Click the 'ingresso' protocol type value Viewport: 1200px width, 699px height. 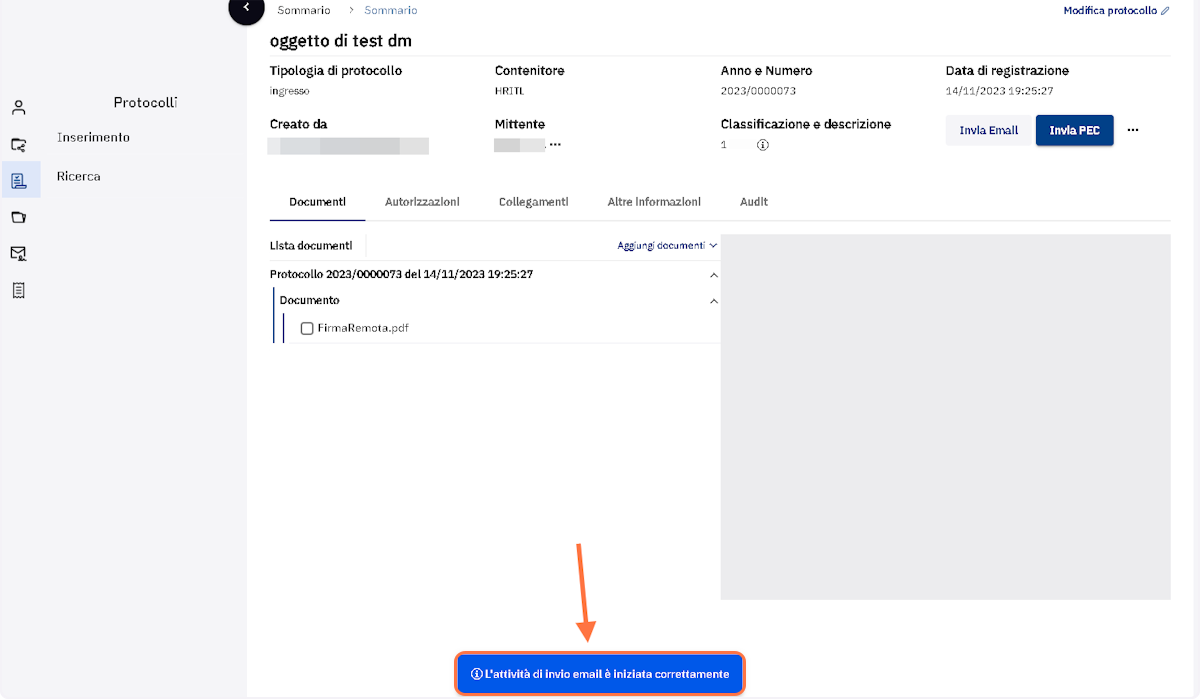coord(290,91)
